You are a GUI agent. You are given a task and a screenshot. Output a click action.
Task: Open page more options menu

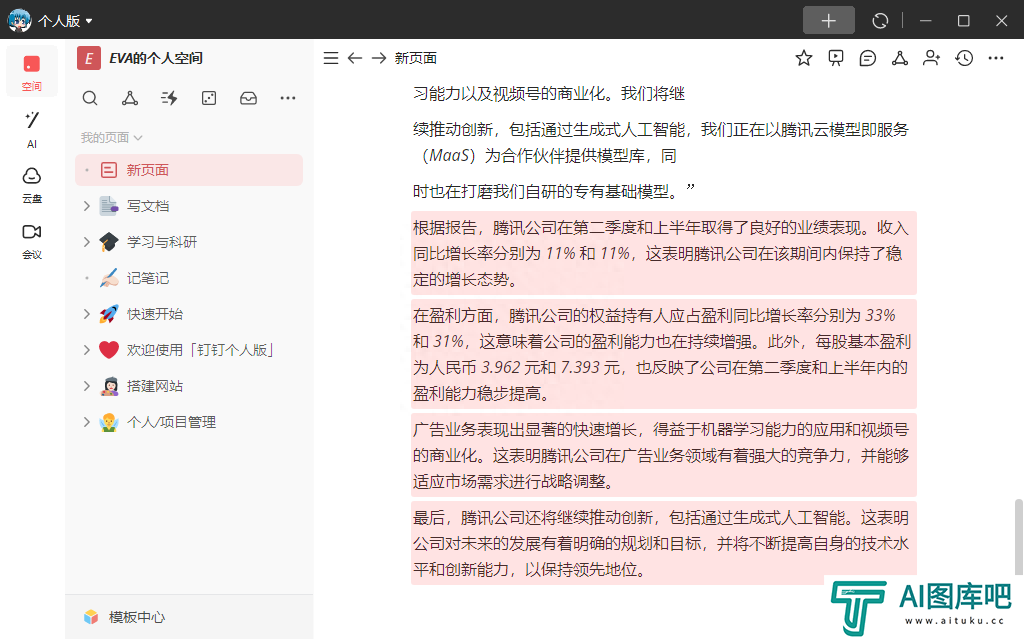(x=996, y=58)
